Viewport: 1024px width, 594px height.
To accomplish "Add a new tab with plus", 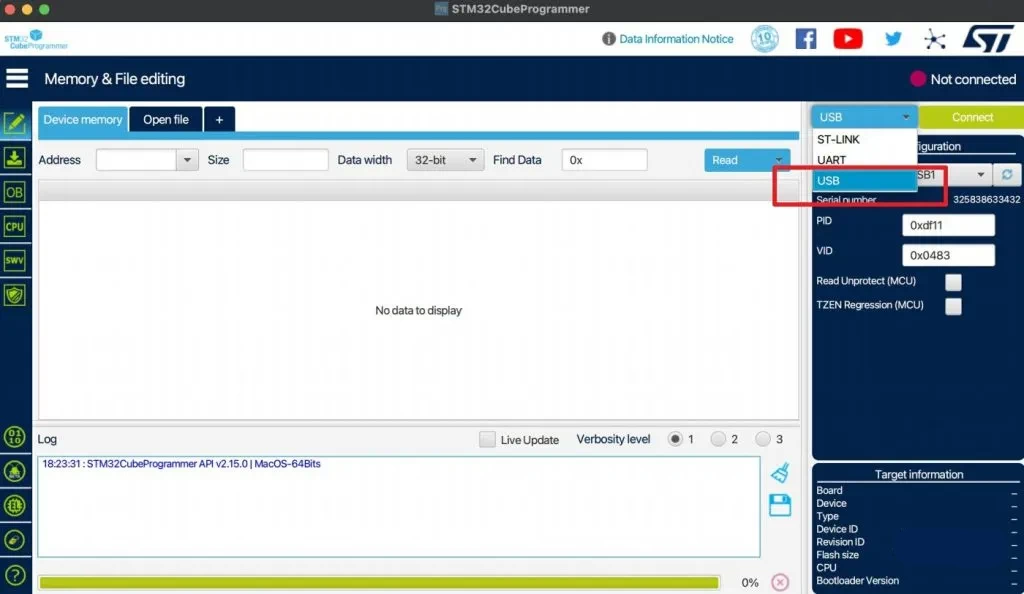I will click(x=219, y=119).
